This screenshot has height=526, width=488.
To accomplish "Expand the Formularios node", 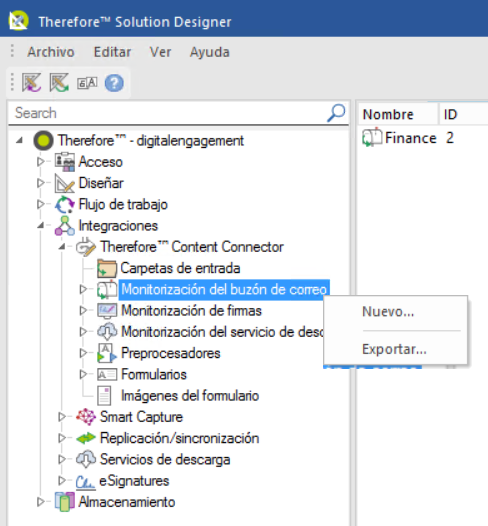I will 83,374.
